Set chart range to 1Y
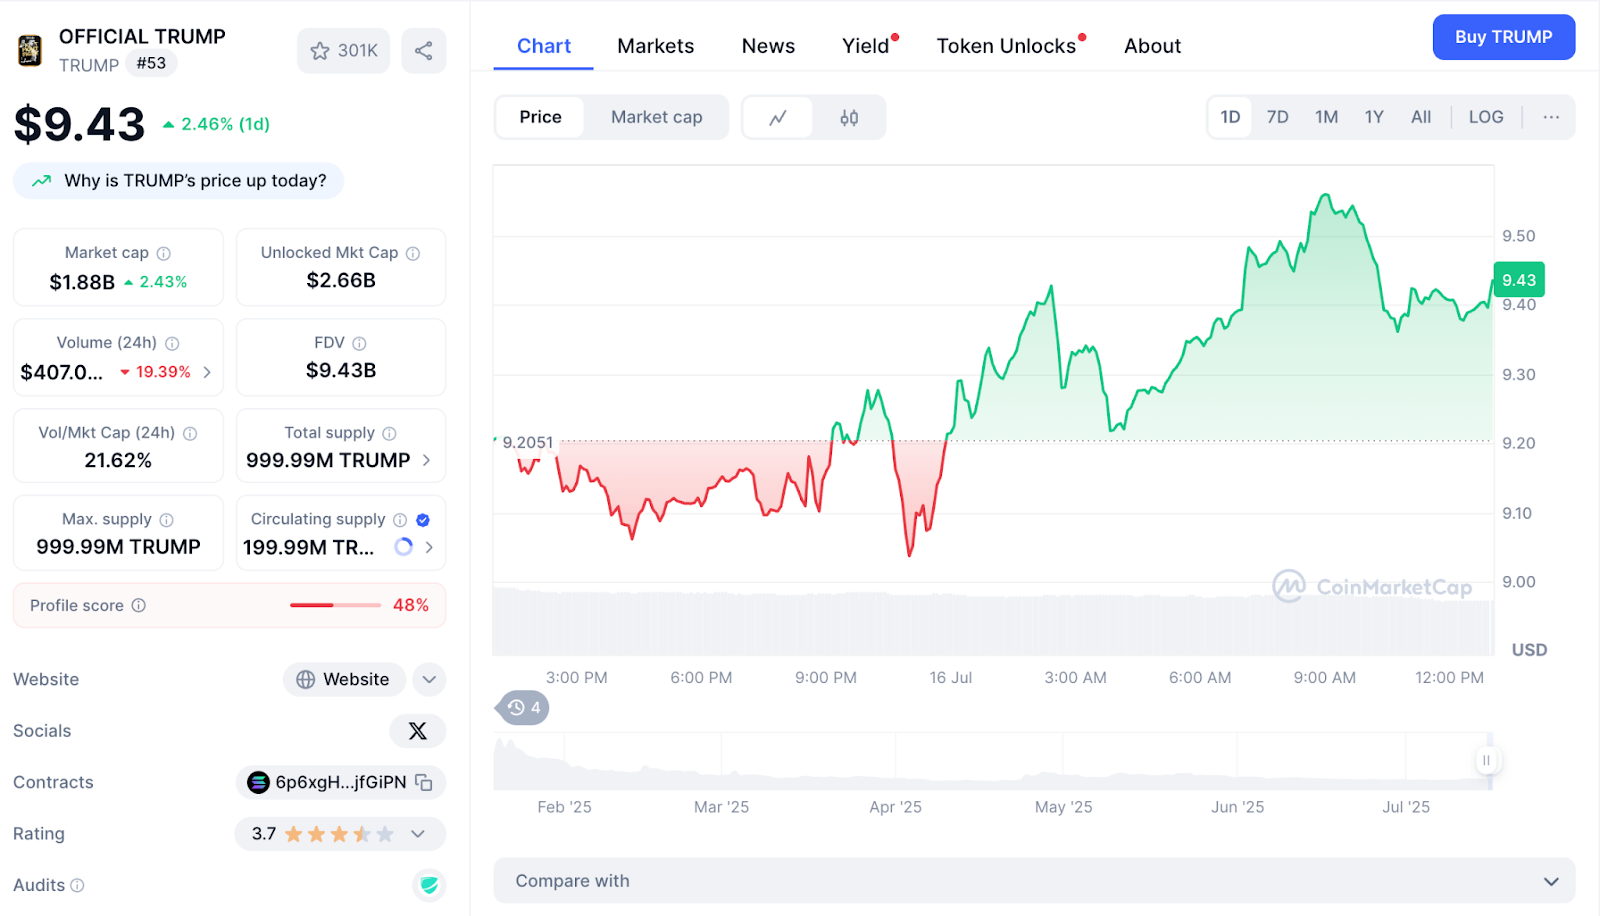1600x916 pixels. (x=1374, y=117)
